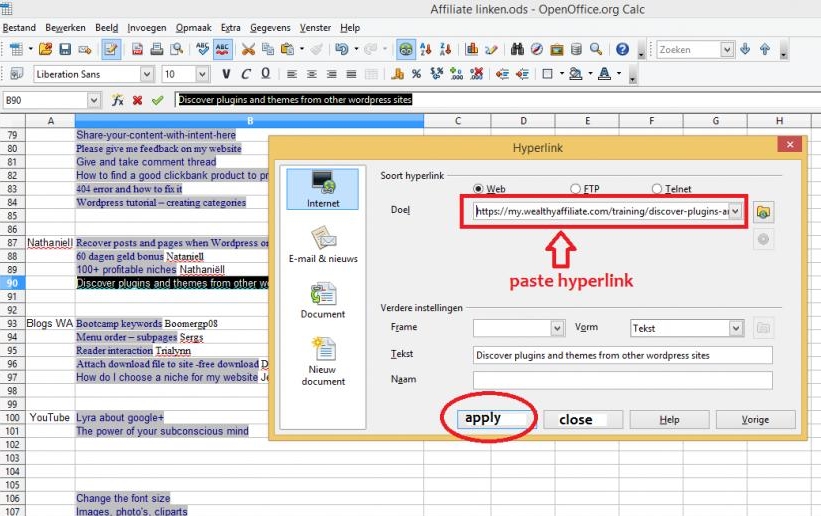Expand the Doel URL dropdown arrow
The image size is (821, 516).
click(x=735, y=211)
